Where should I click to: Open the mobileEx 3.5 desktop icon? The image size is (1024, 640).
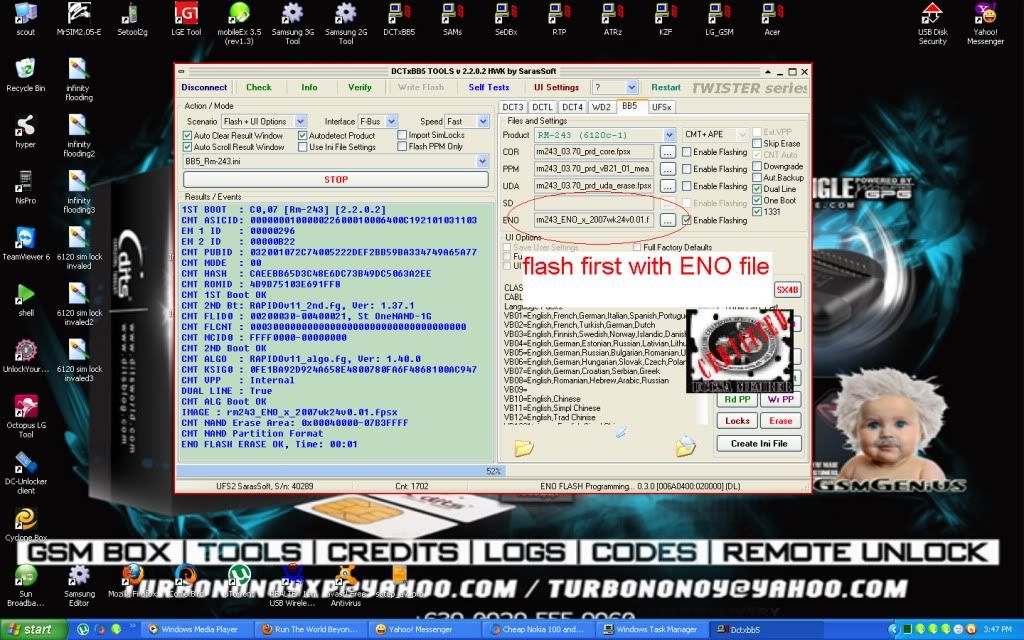pyautogui.click(x=239, y=23)
